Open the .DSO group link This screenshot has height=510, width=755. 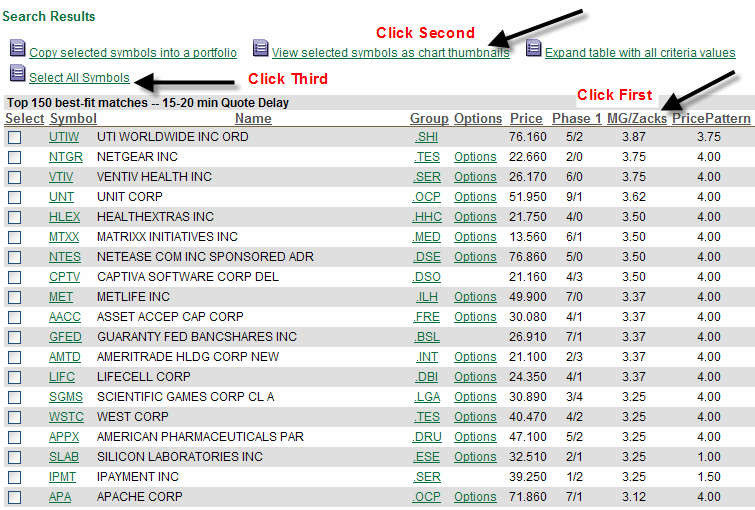[x=427, y=277]
